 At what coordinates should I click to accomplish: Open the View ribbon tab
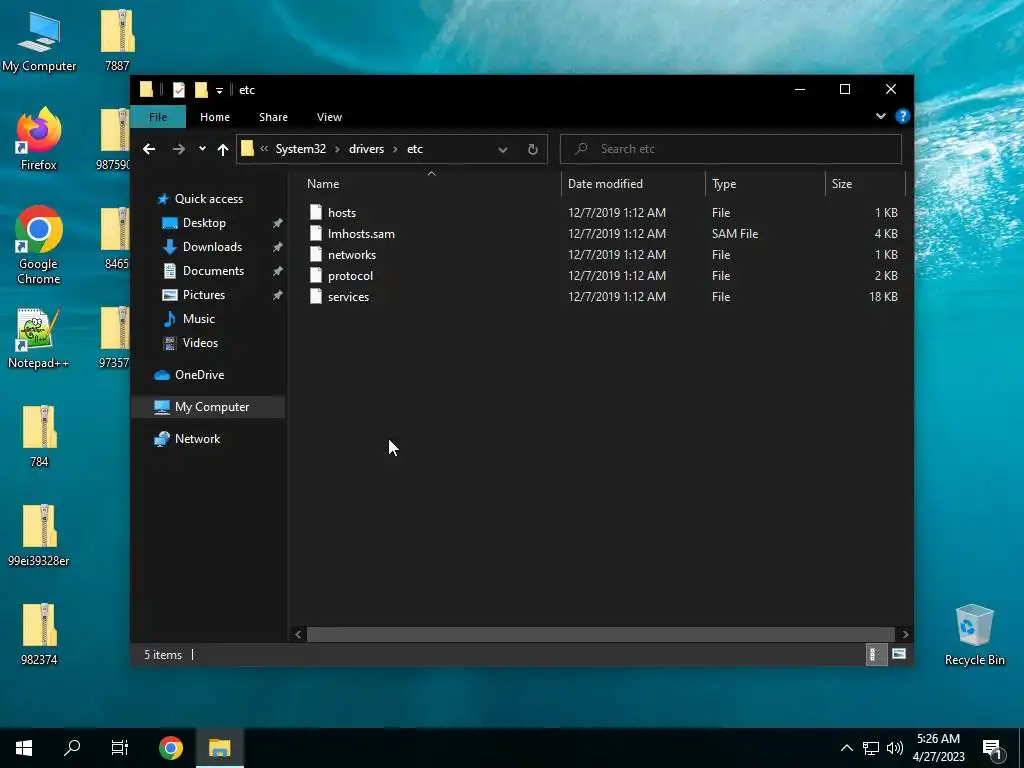click(x=329, y=117)
